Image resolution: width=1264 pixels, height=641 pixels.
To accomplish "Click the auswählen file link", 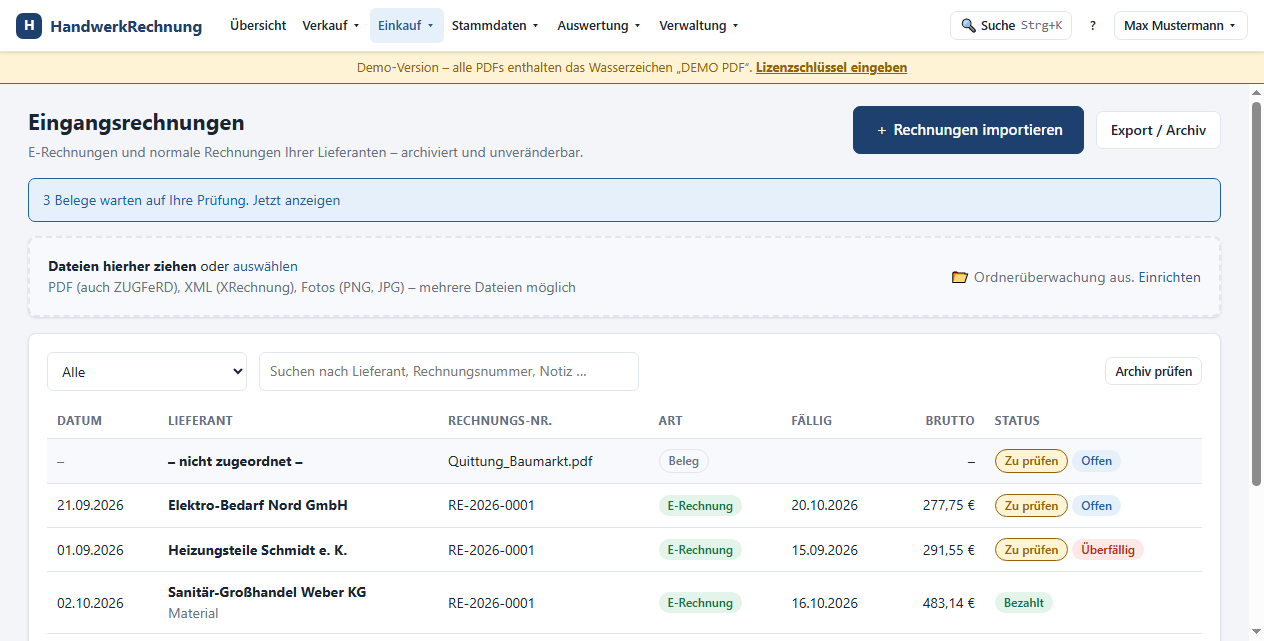I will coord(265,266).
